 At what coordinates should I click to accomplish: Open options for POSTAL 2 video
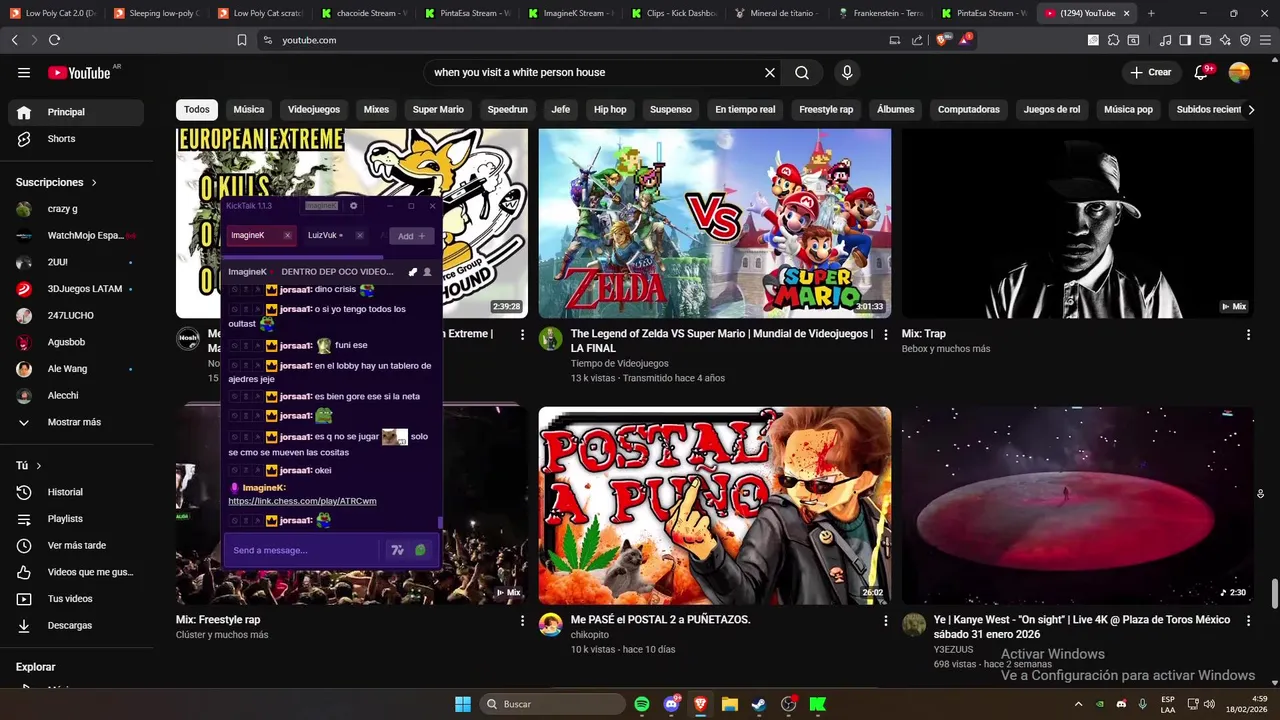click(885, 621)
